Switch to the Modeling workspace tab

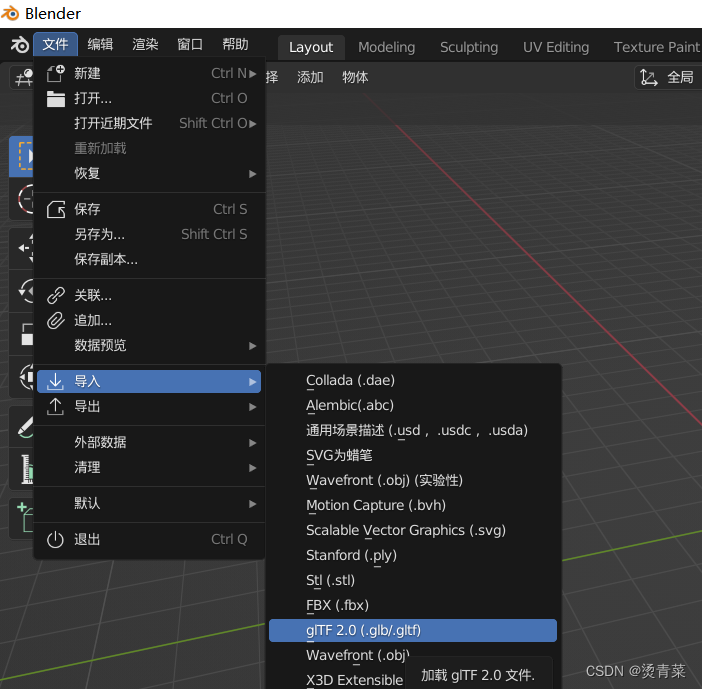[x=387, y=47]
